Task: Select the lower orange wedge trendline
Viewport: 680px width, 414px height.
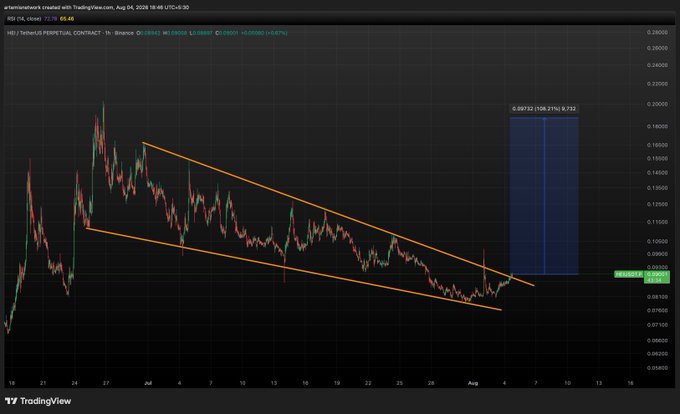Action: point(294,269)
